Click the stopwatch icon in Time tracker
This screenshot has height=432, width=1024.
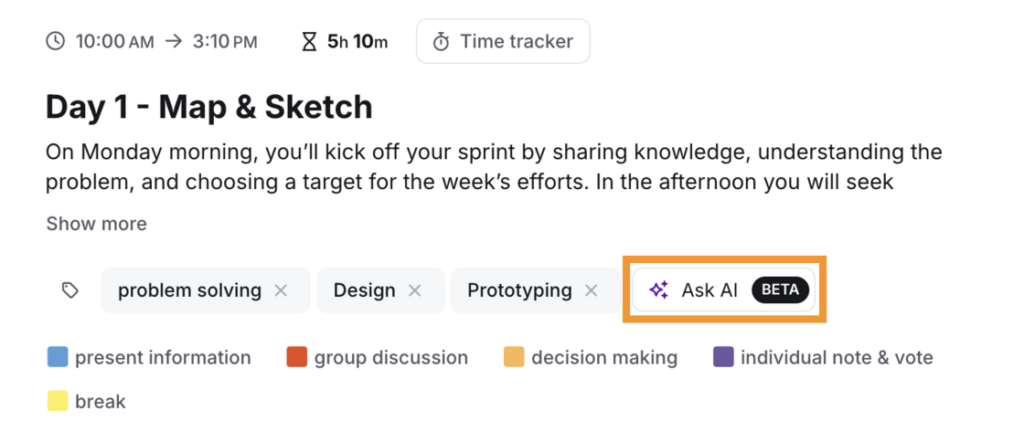(x=440, y=42)
